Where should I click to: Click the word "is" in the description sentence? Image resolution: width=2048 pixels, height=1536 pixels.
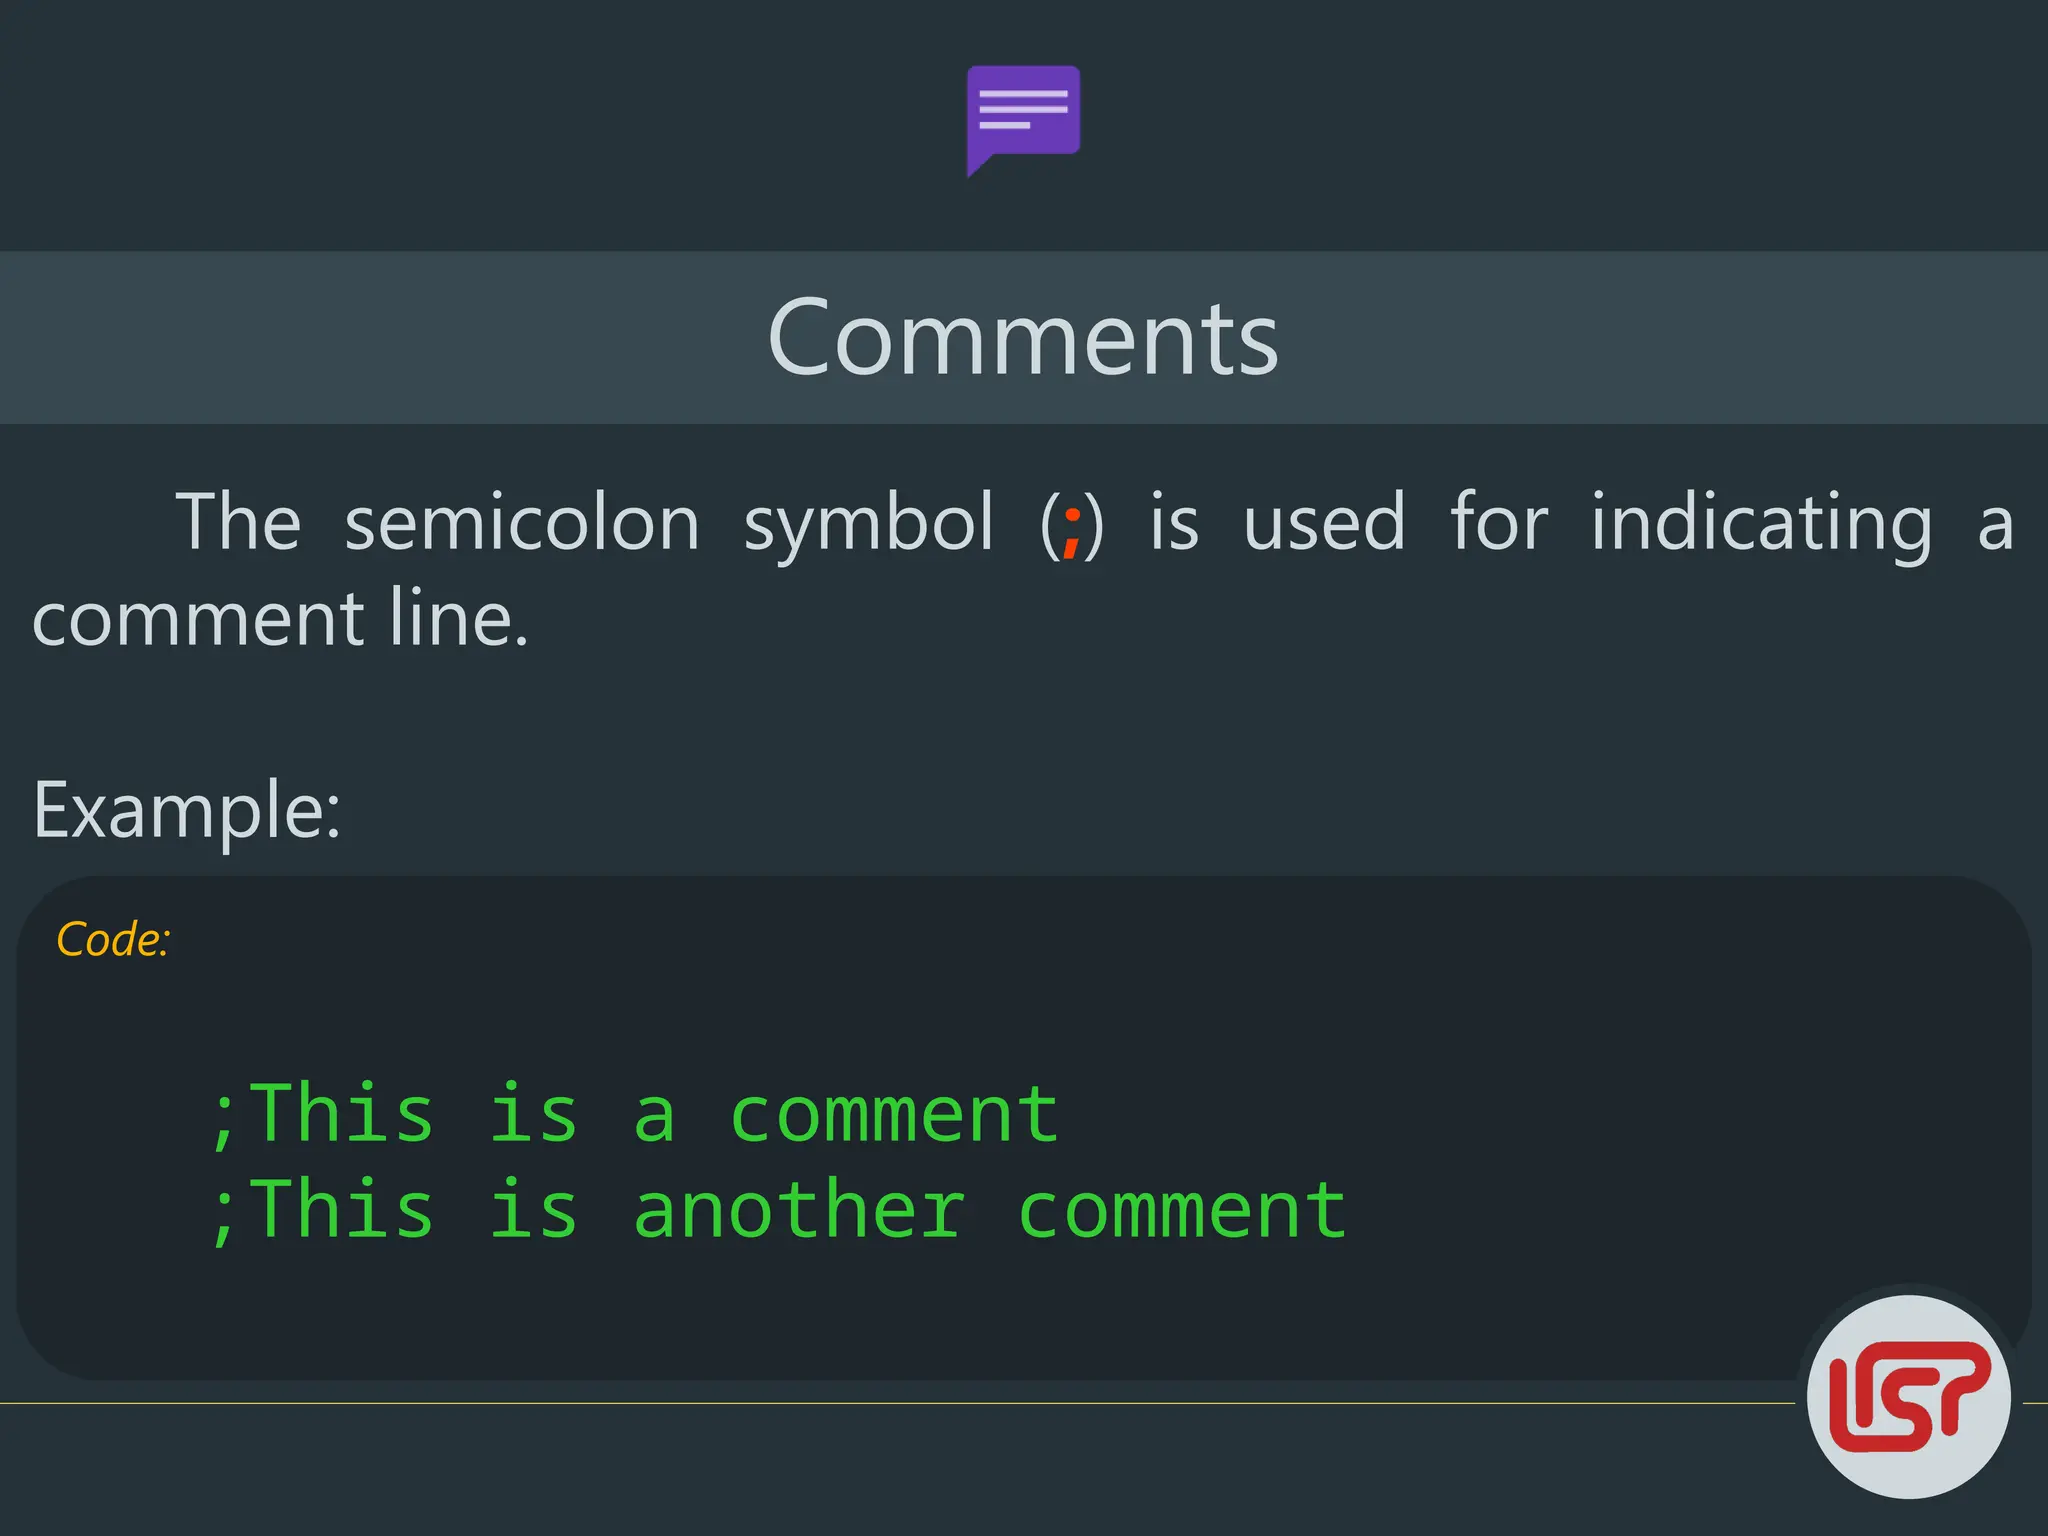click(x=1173, y=523)
